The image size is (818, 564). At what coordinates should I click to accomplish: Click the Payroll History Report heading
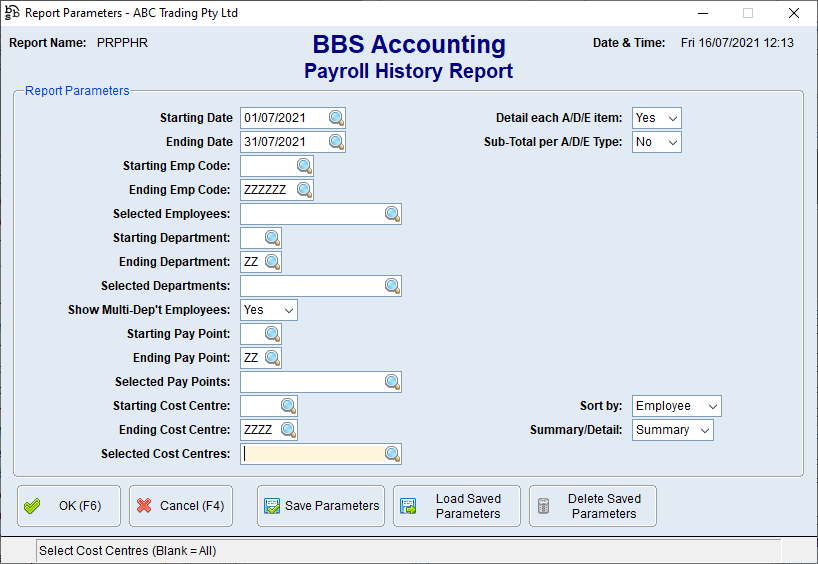[408, 71]
